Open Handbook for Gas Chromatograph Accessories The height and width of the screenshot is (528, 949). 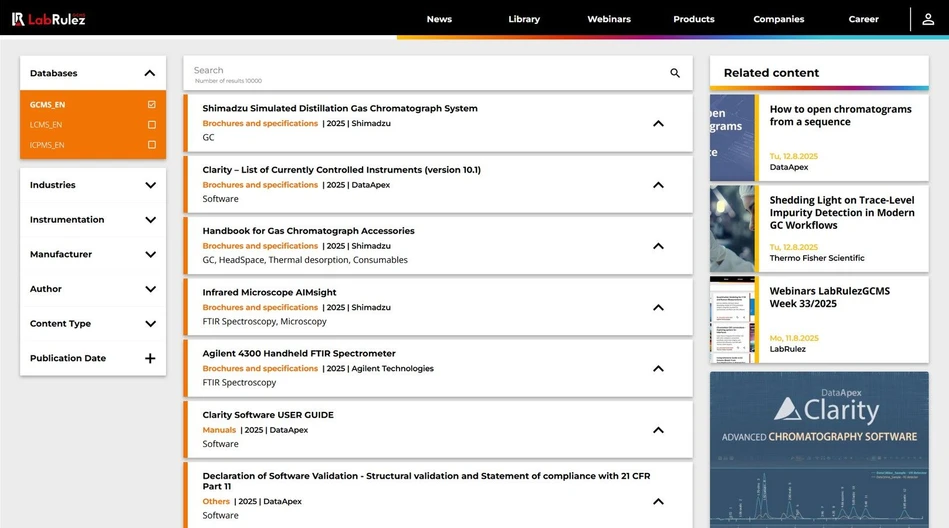(x=308, y=231)
